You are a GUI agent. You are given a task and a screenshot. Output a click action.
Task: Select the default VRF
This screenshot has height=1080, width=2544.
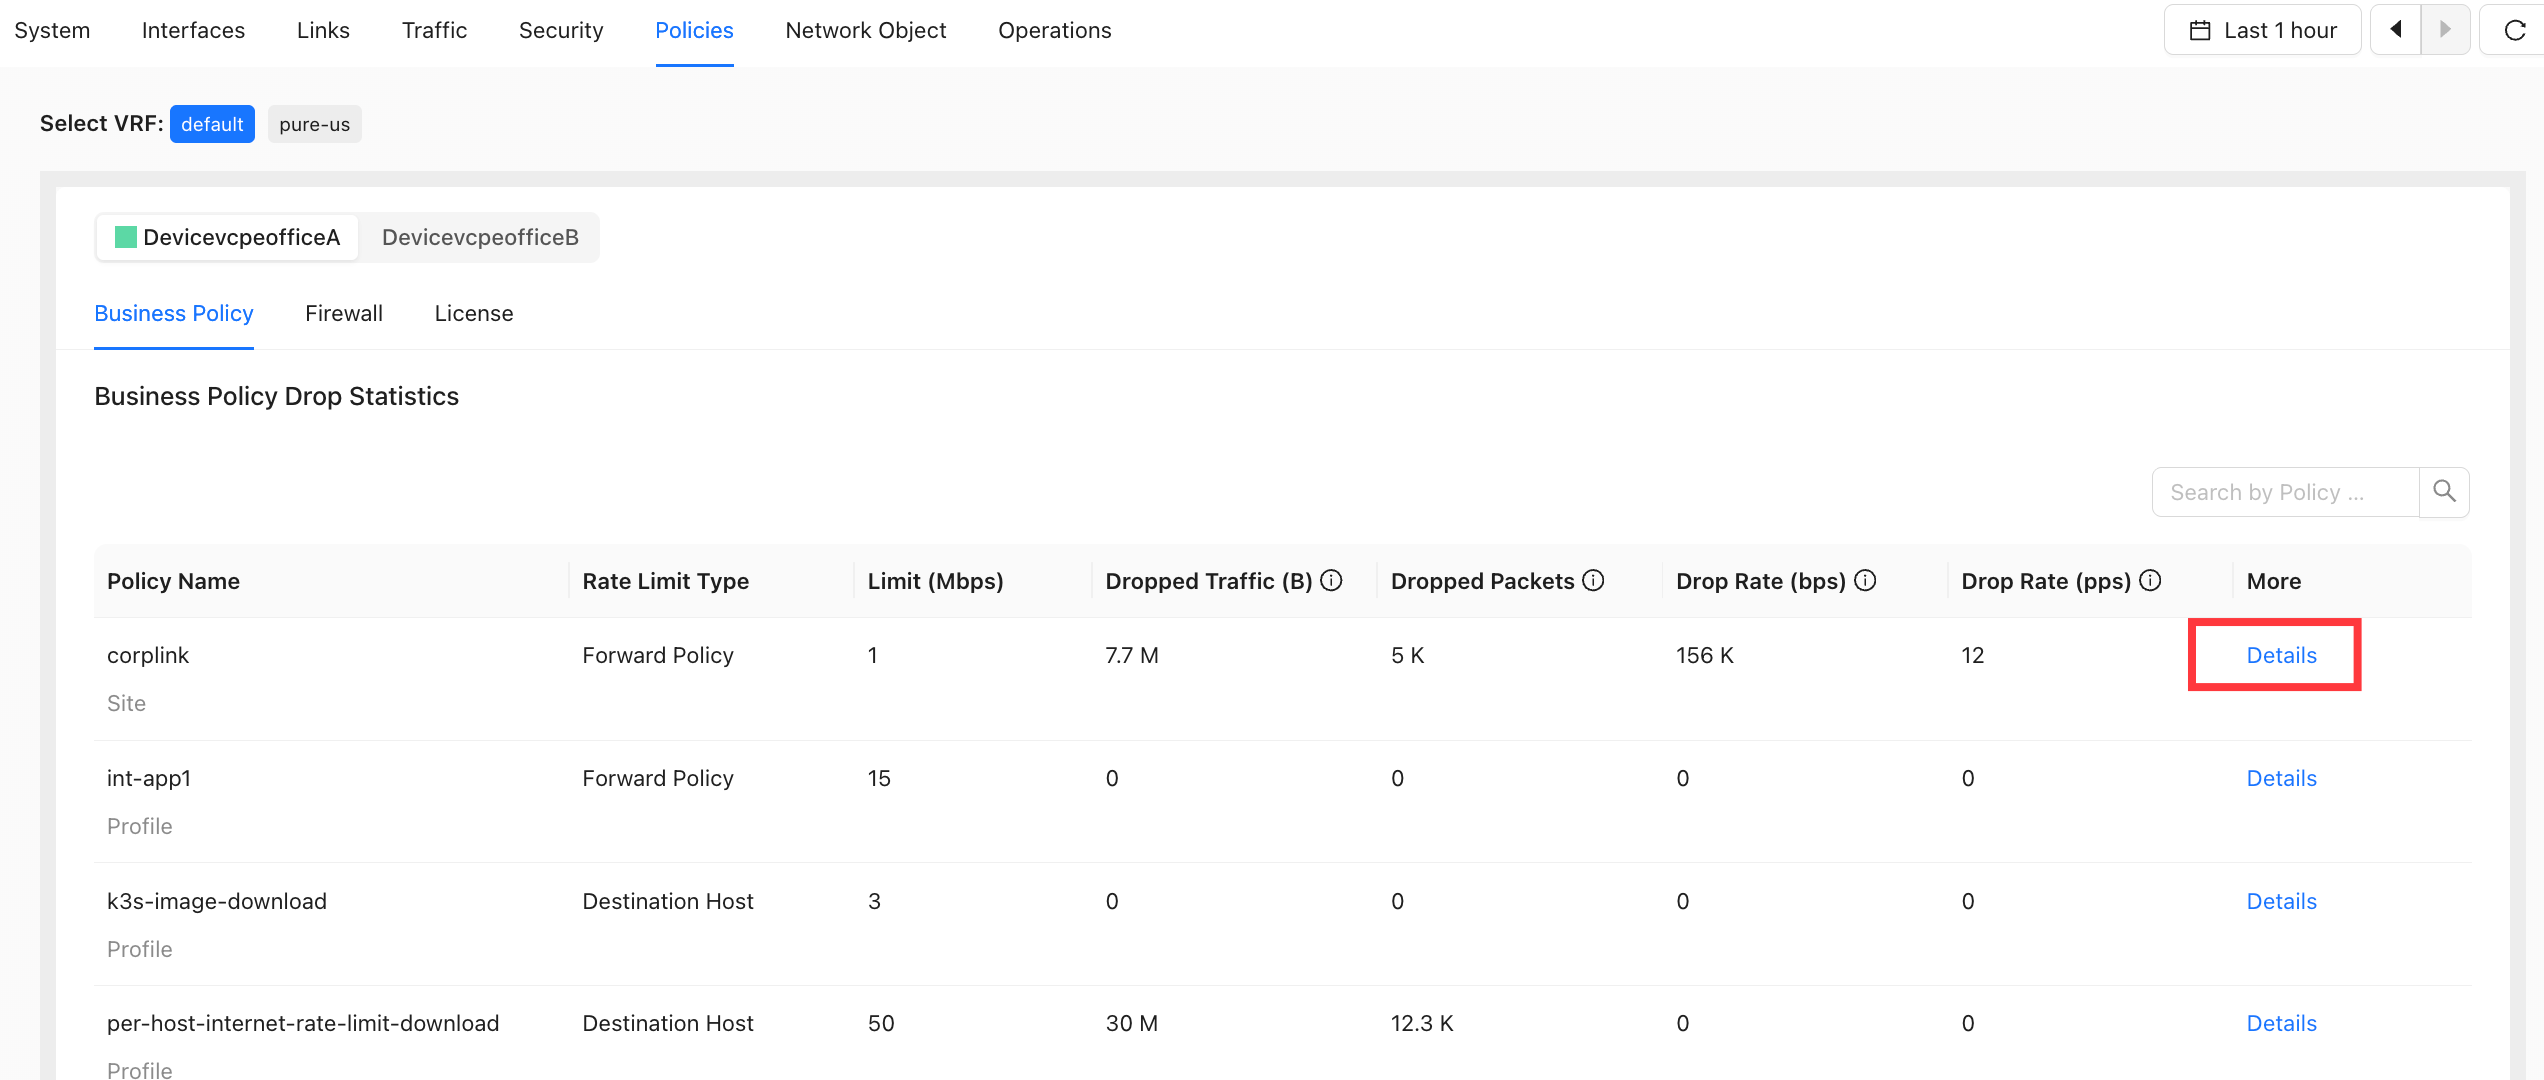pyautogui.click(x=212, y=124)
